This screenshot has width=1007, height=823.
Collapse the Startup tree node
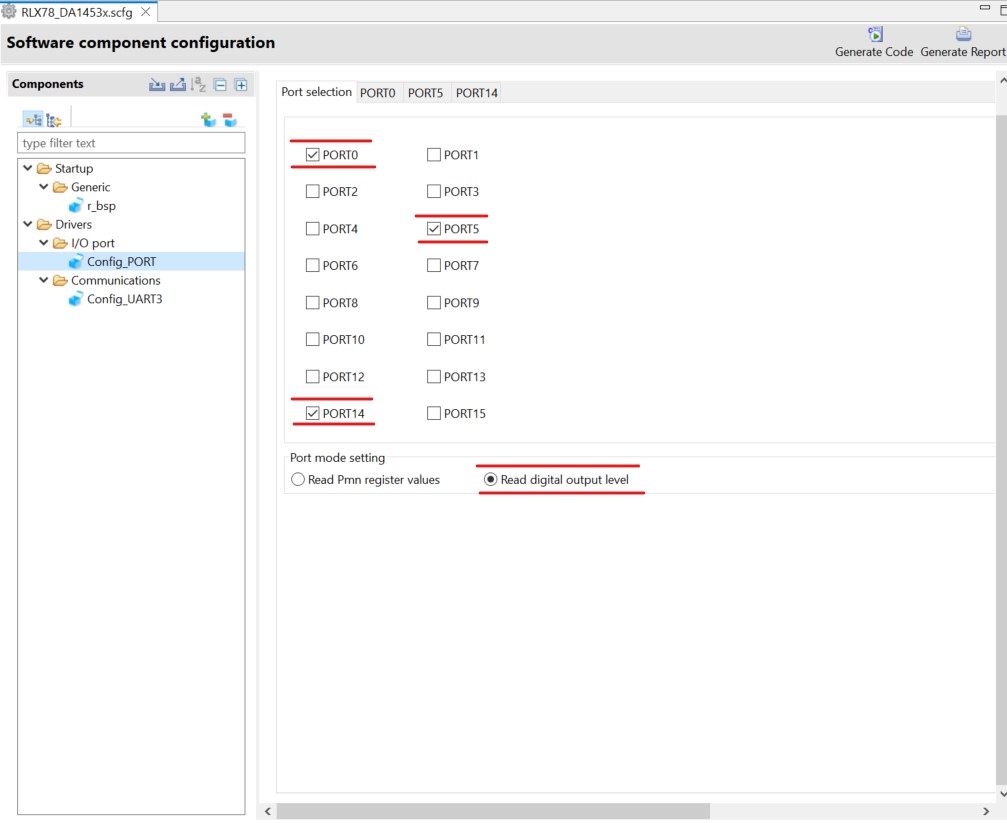tap(28, 168)
